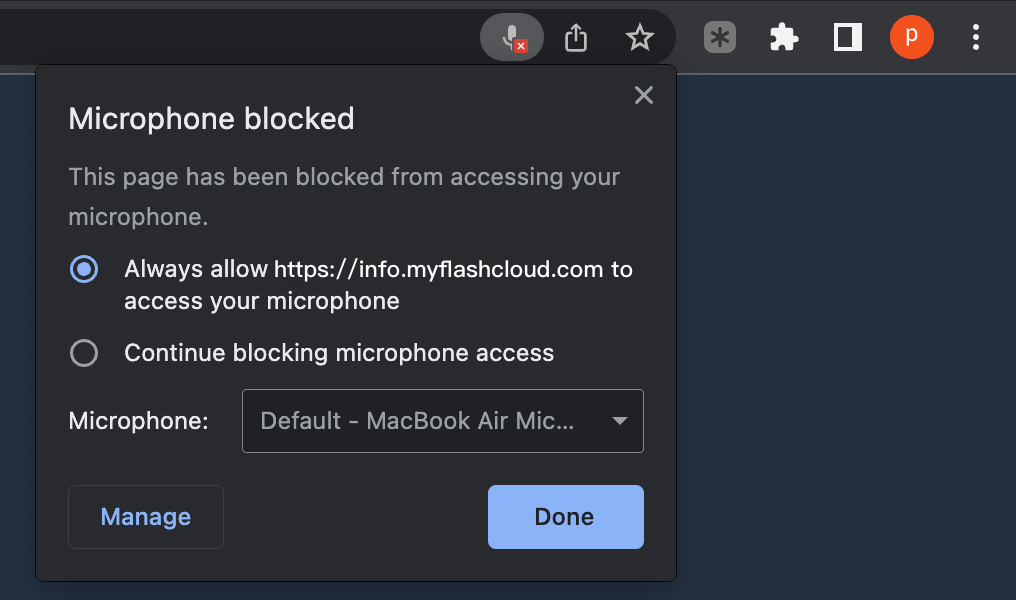Select Continue blocking microphone access

[x=84, y=353]
